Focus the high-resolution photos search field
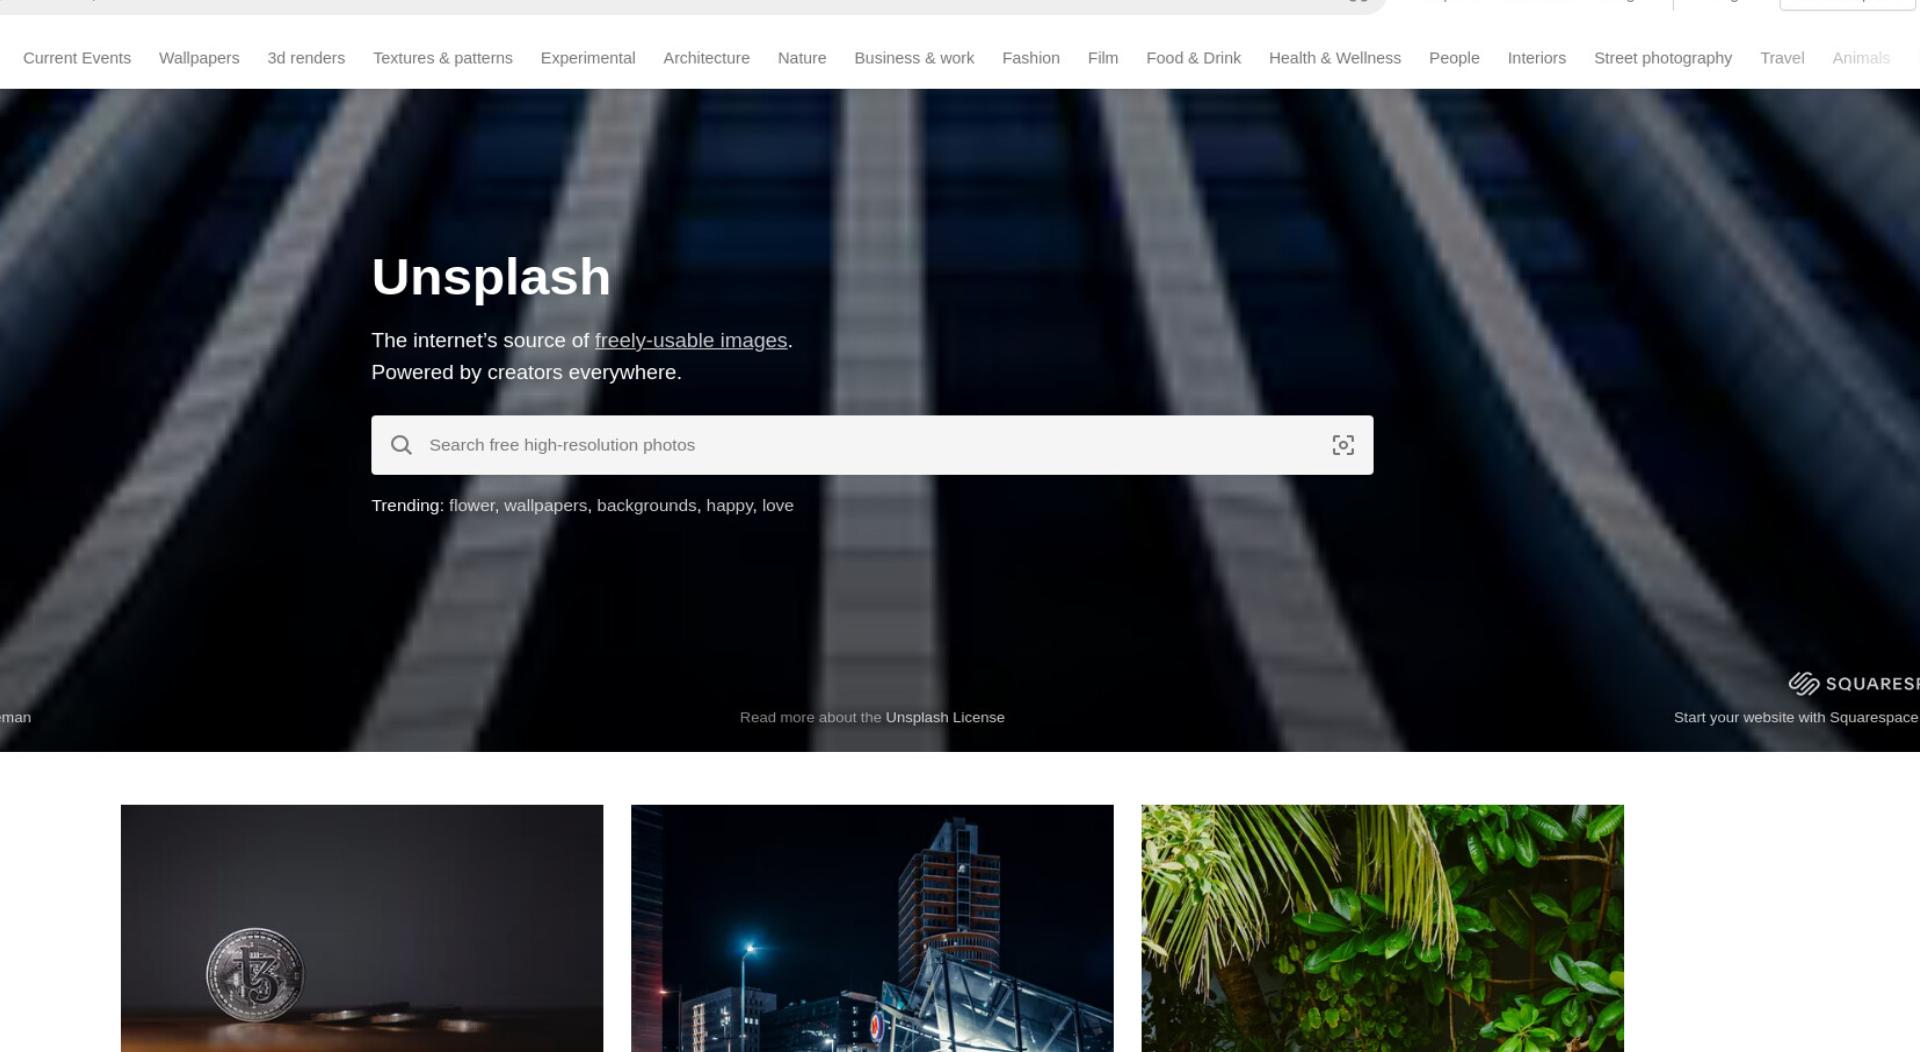 coord(872,445)
